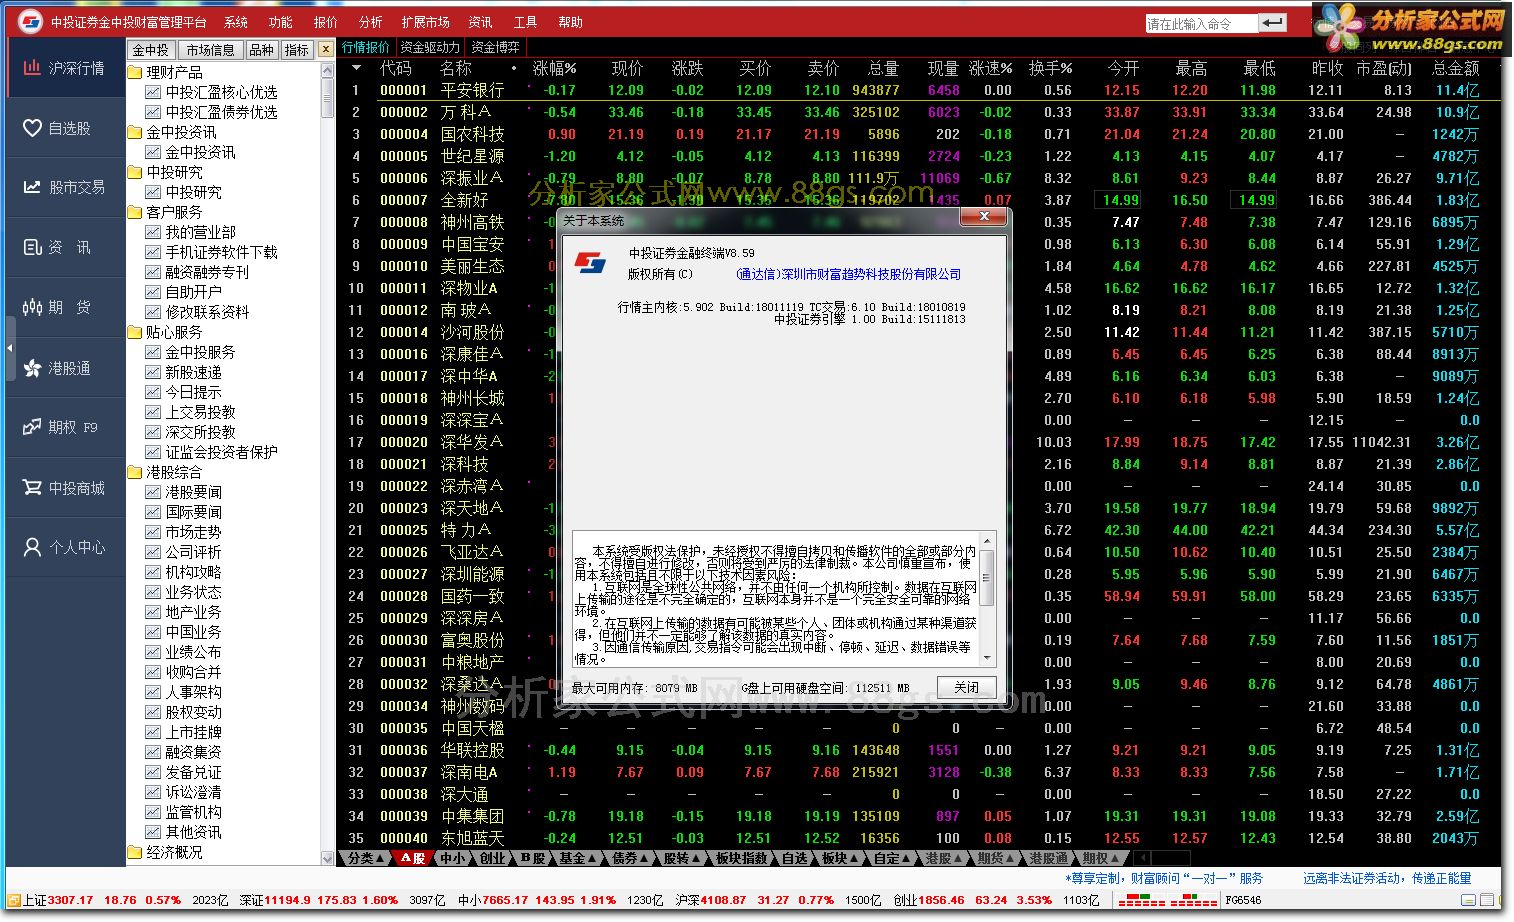This screenshot has height=922, width=1514.
Task: Click the command box enter arrow button
Action: 1272,22
